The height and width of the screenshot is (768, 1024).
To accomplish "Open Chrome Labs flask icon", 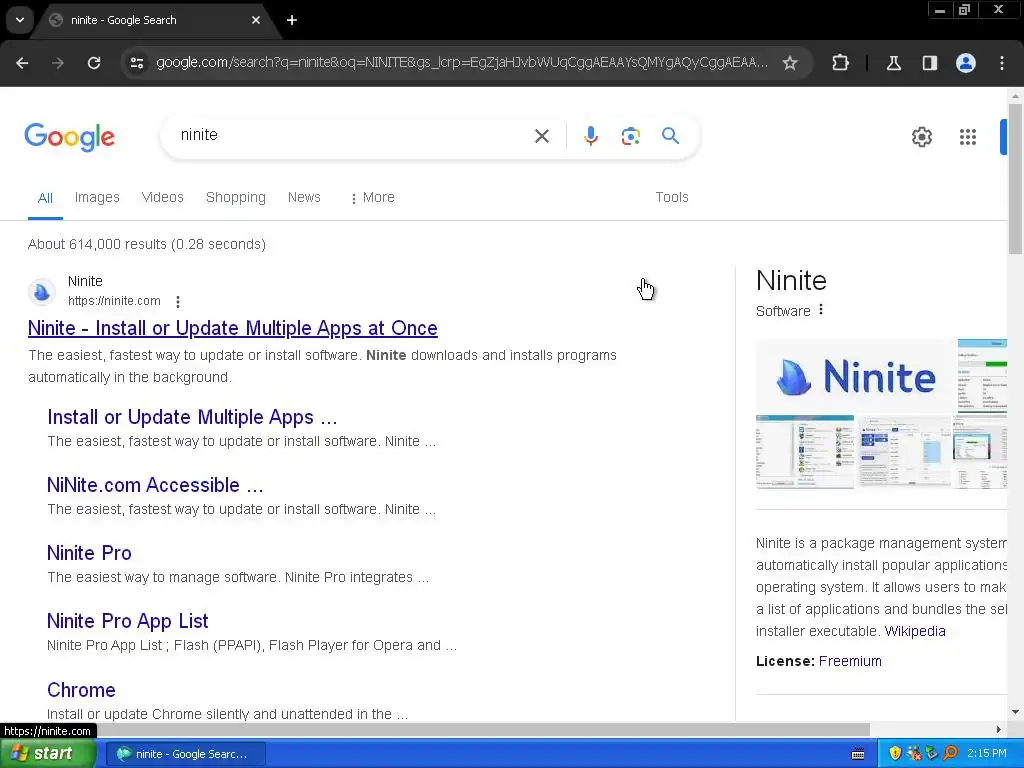I will point(893,63).
